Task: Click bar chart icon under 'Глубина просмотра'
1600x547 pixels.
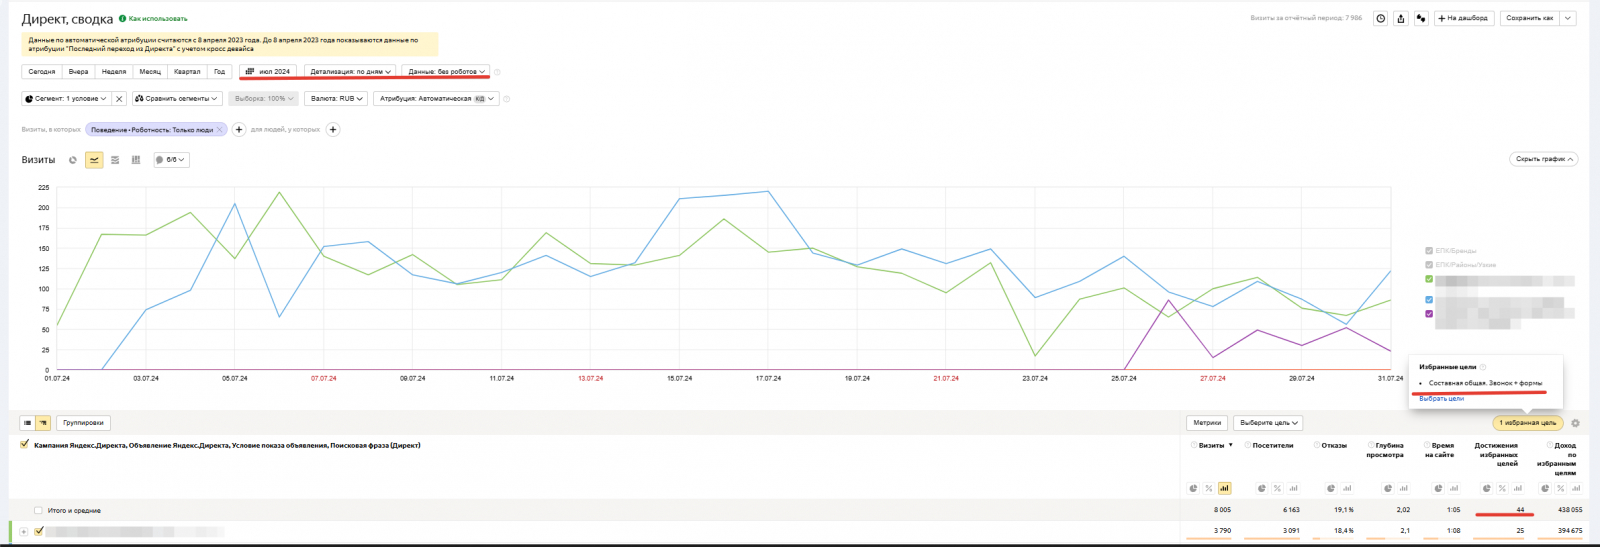Action: 1404,489
